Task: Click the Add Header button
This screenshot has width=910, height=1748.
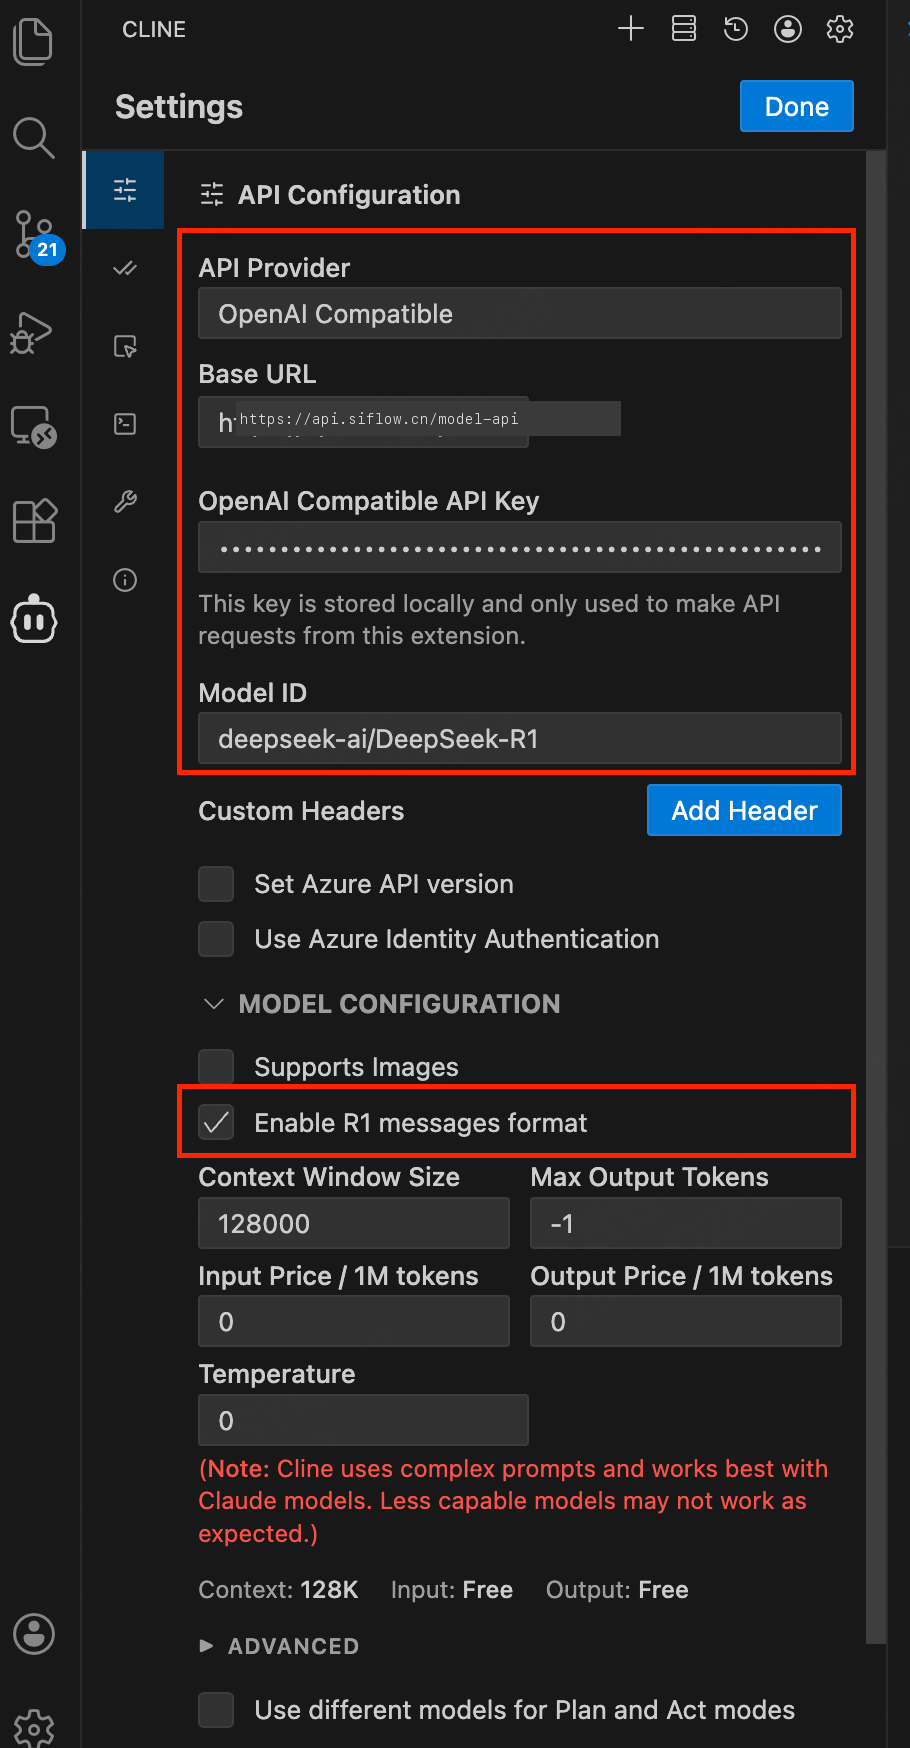Action: (744, 810)
